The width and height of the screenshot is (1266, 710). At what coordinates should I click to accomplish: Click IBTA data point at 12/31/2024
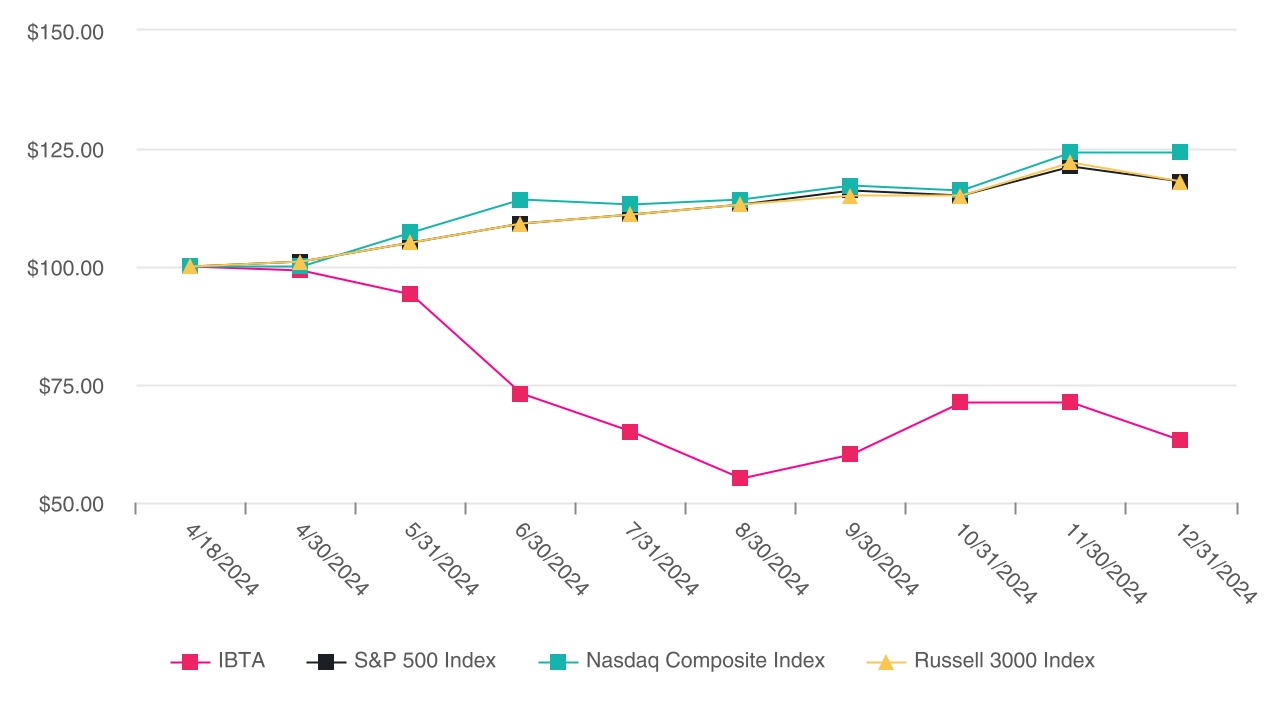tap(1180, 440)
